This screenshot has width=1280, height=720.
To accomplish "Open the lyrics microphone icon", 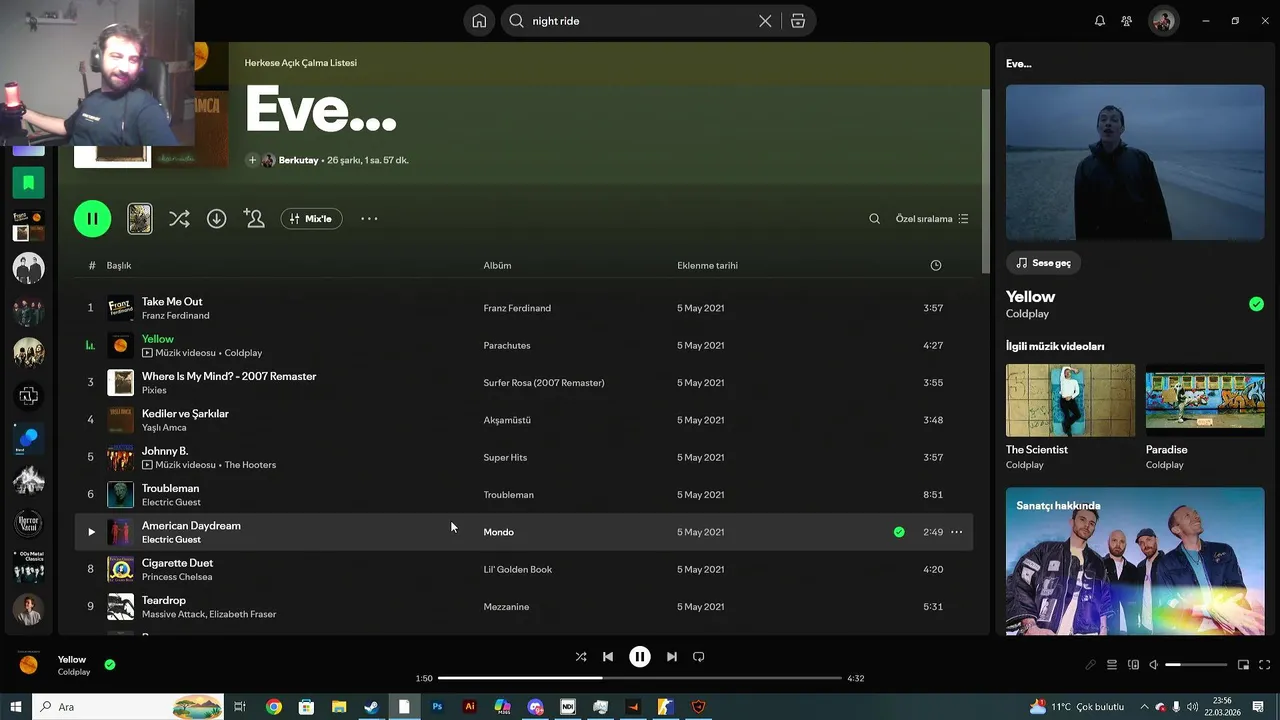I will [x=1091, y=665].
